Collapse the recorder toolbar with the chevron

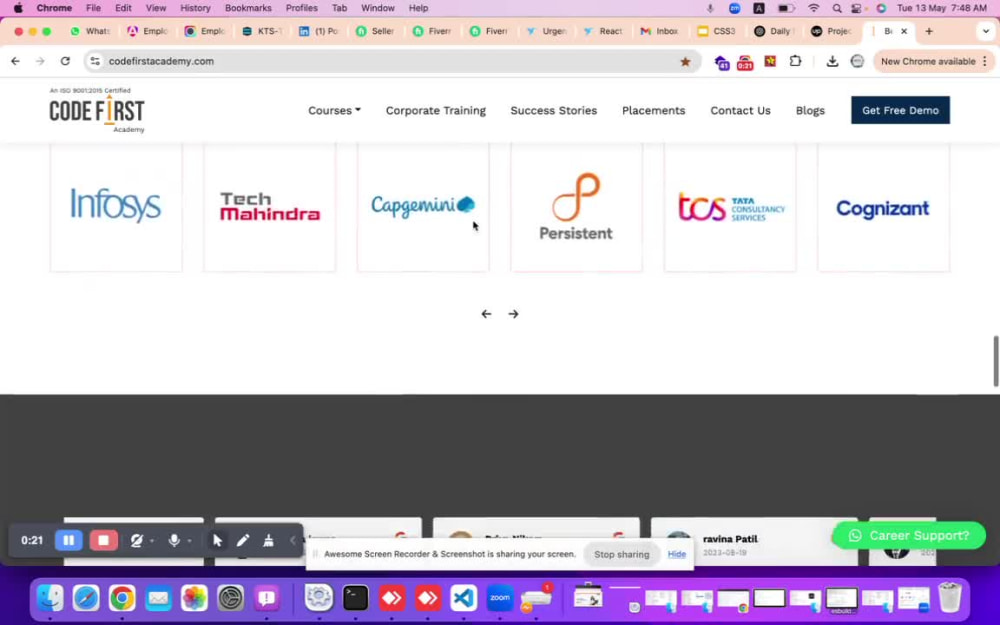pyautogui.click(x=293, y=541)
